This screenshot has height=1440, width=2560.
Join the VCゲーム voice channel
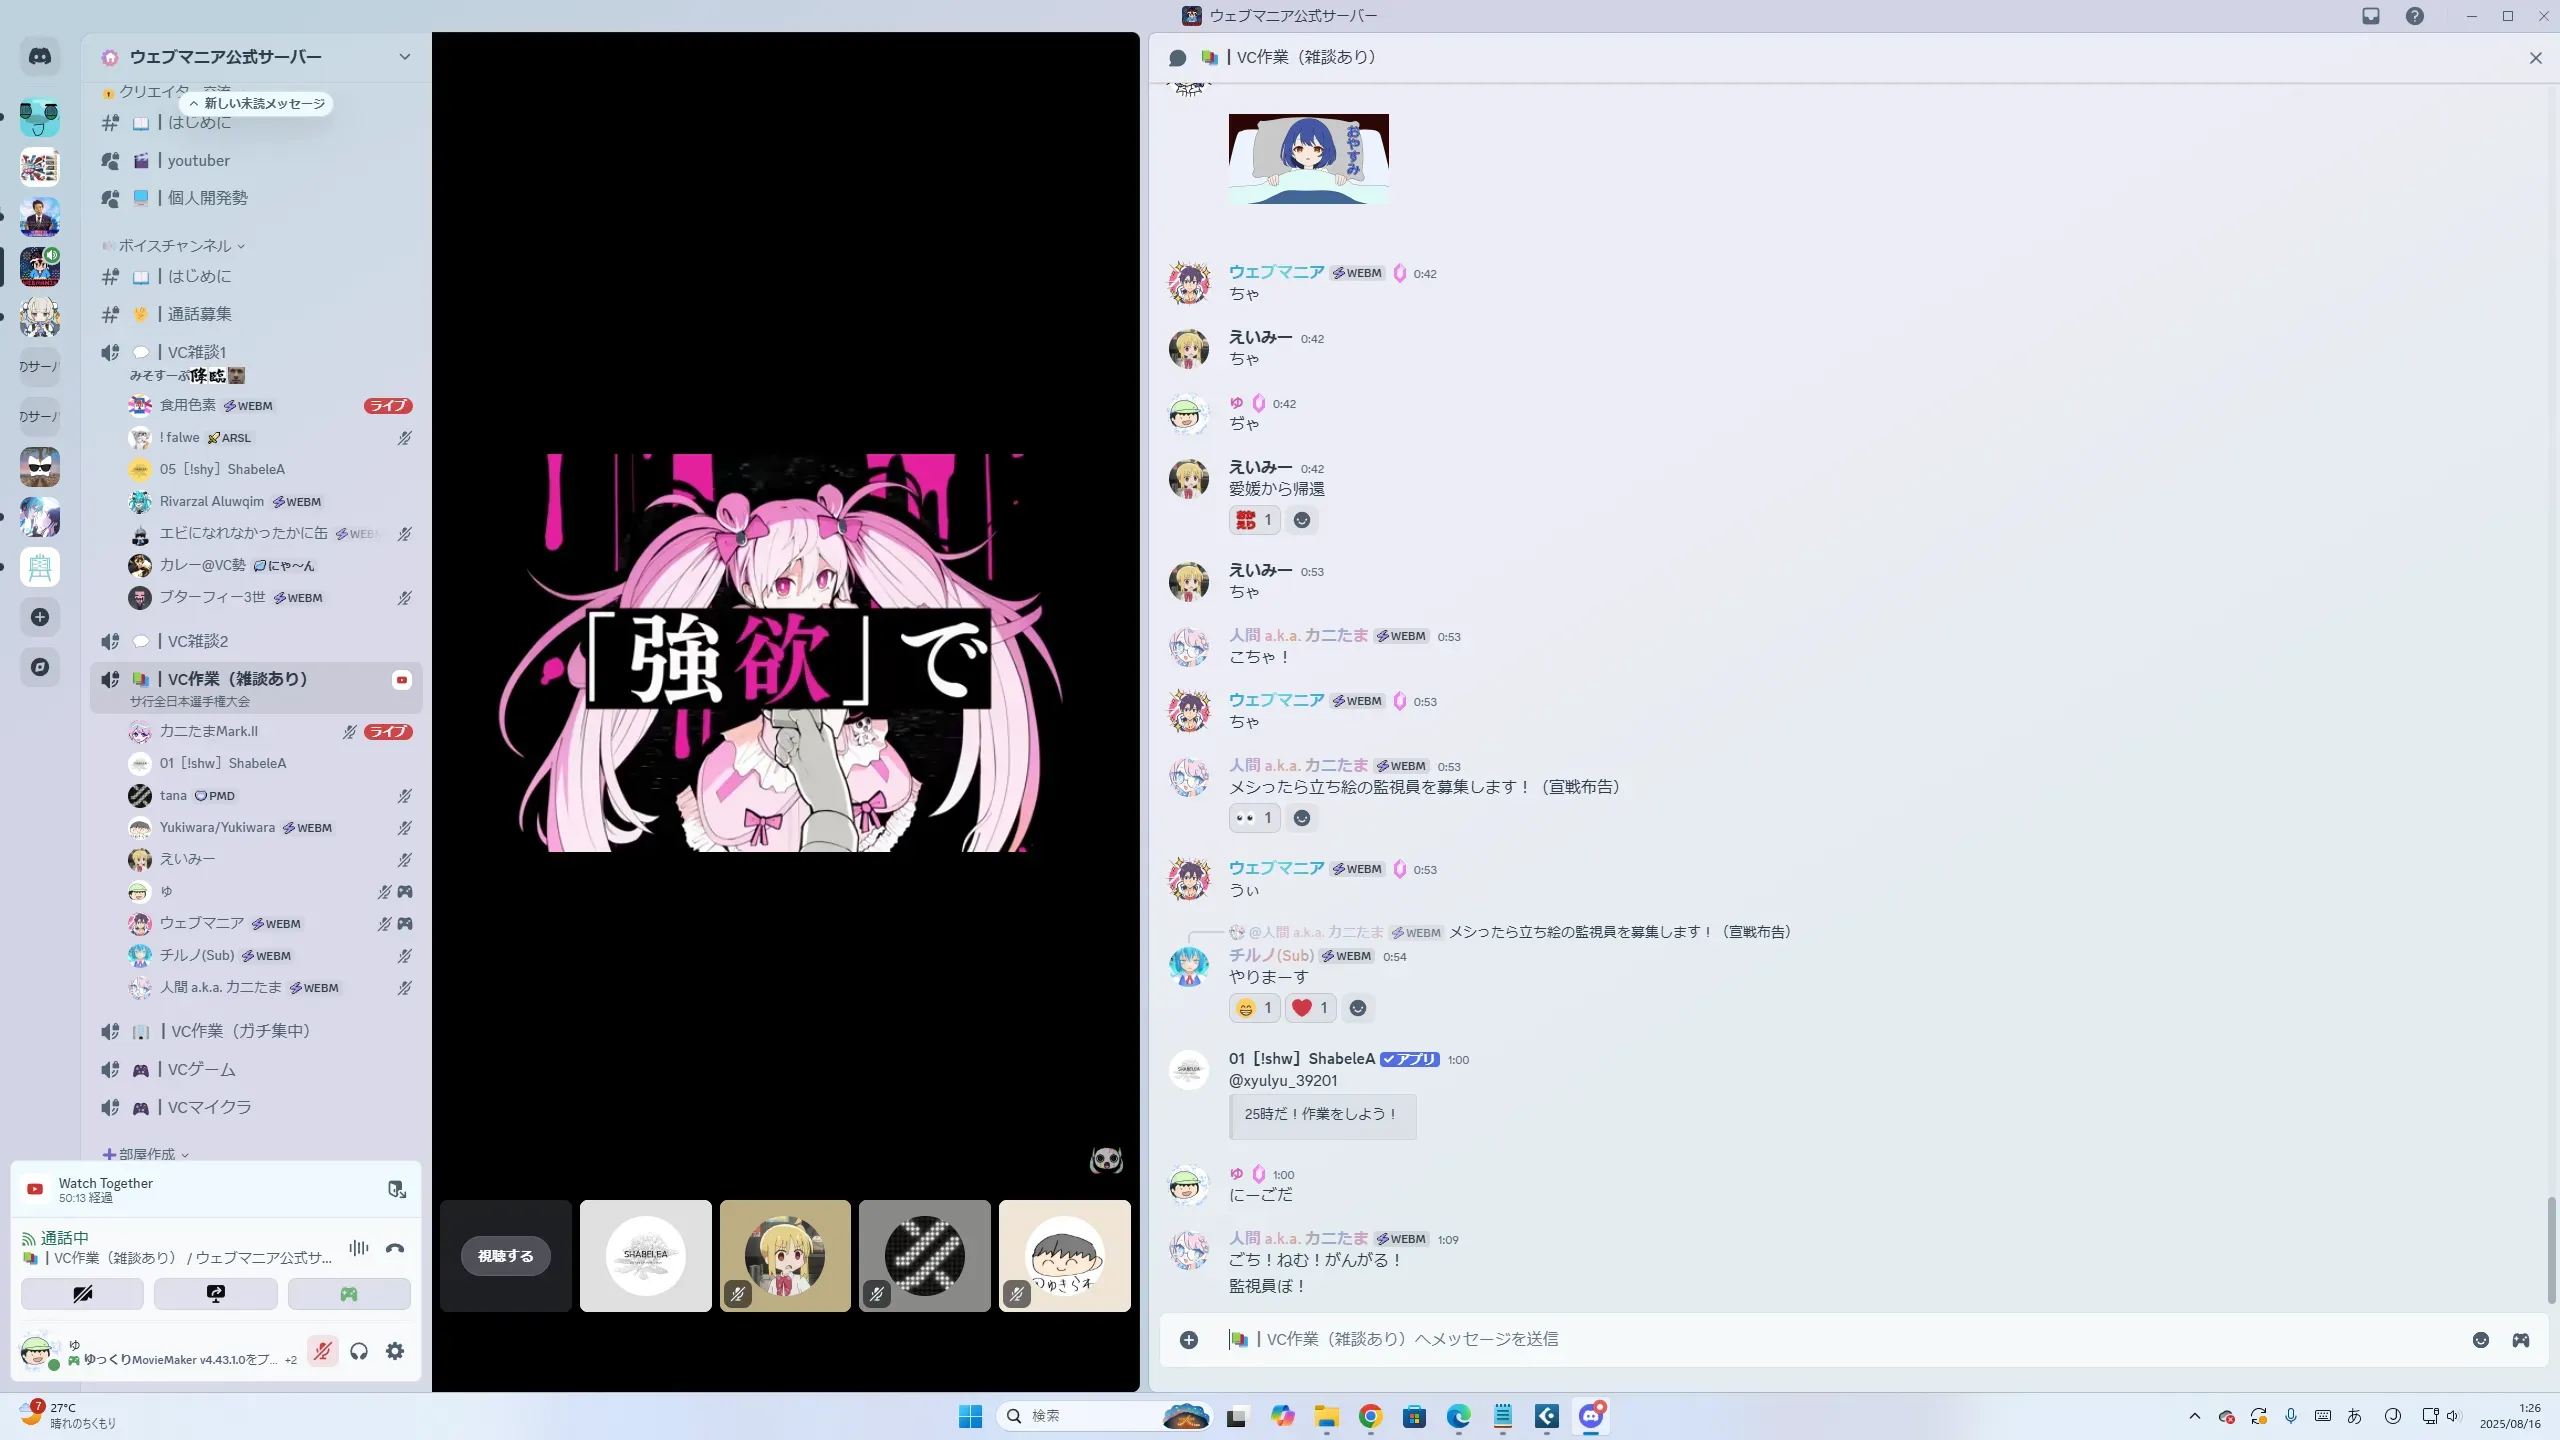(201, 1070)
